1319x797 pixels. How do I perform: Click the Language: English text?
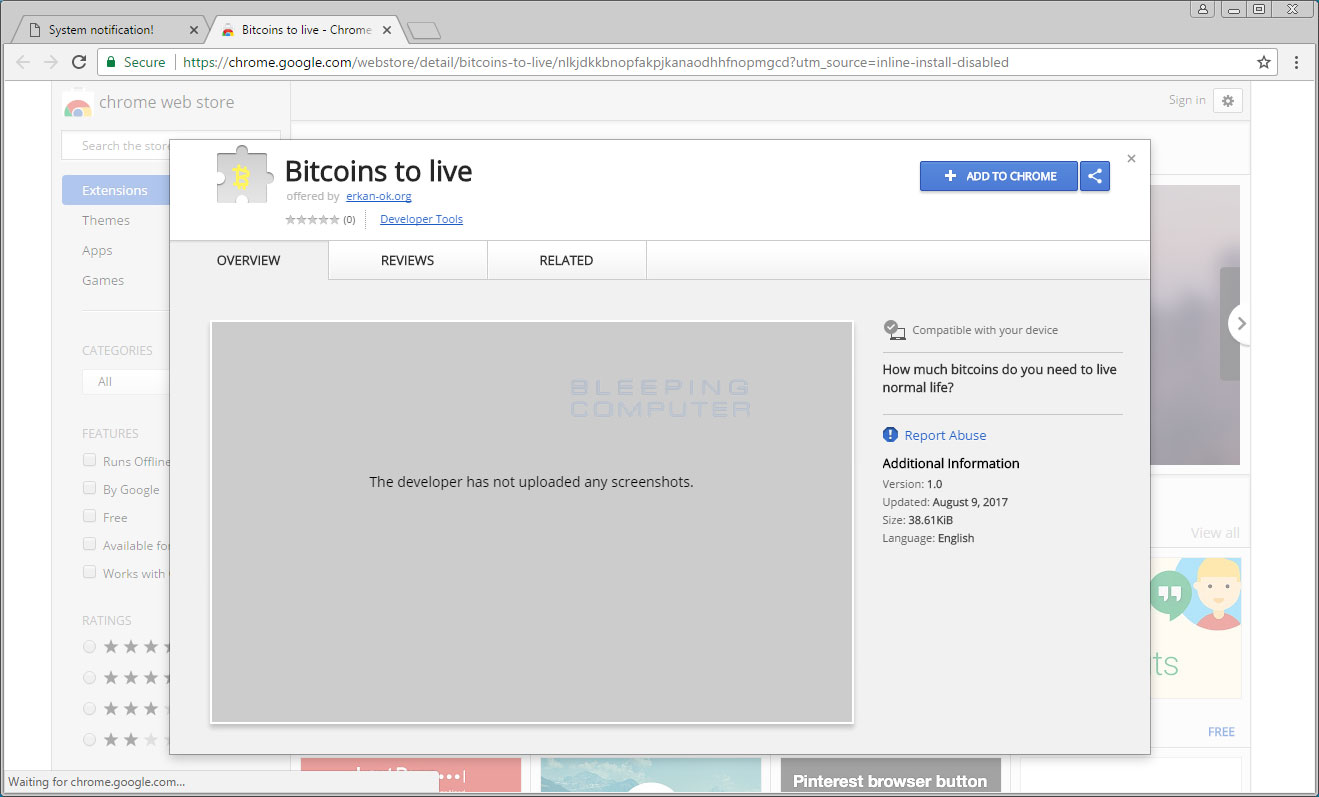click(928, 538)
